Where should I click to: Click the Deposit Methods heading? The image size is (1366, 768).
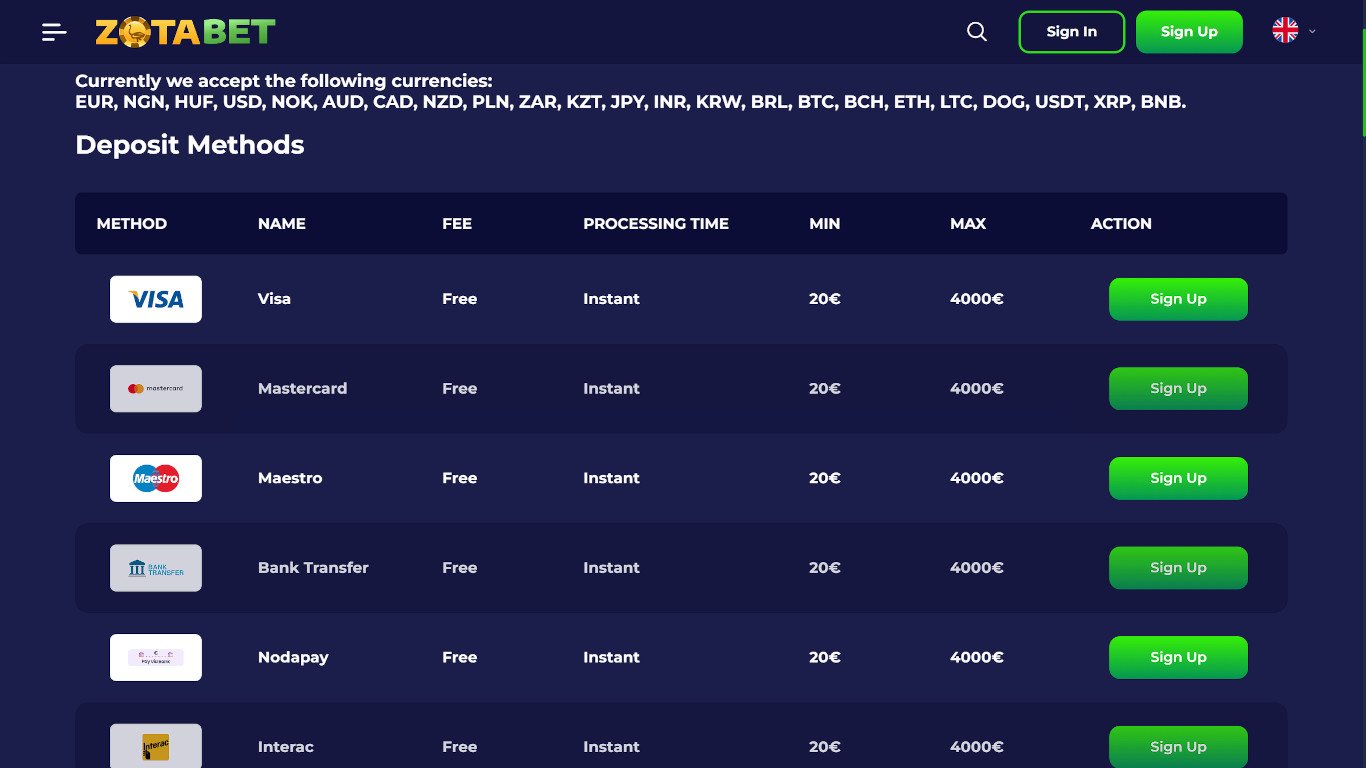(x=190, y=145)
